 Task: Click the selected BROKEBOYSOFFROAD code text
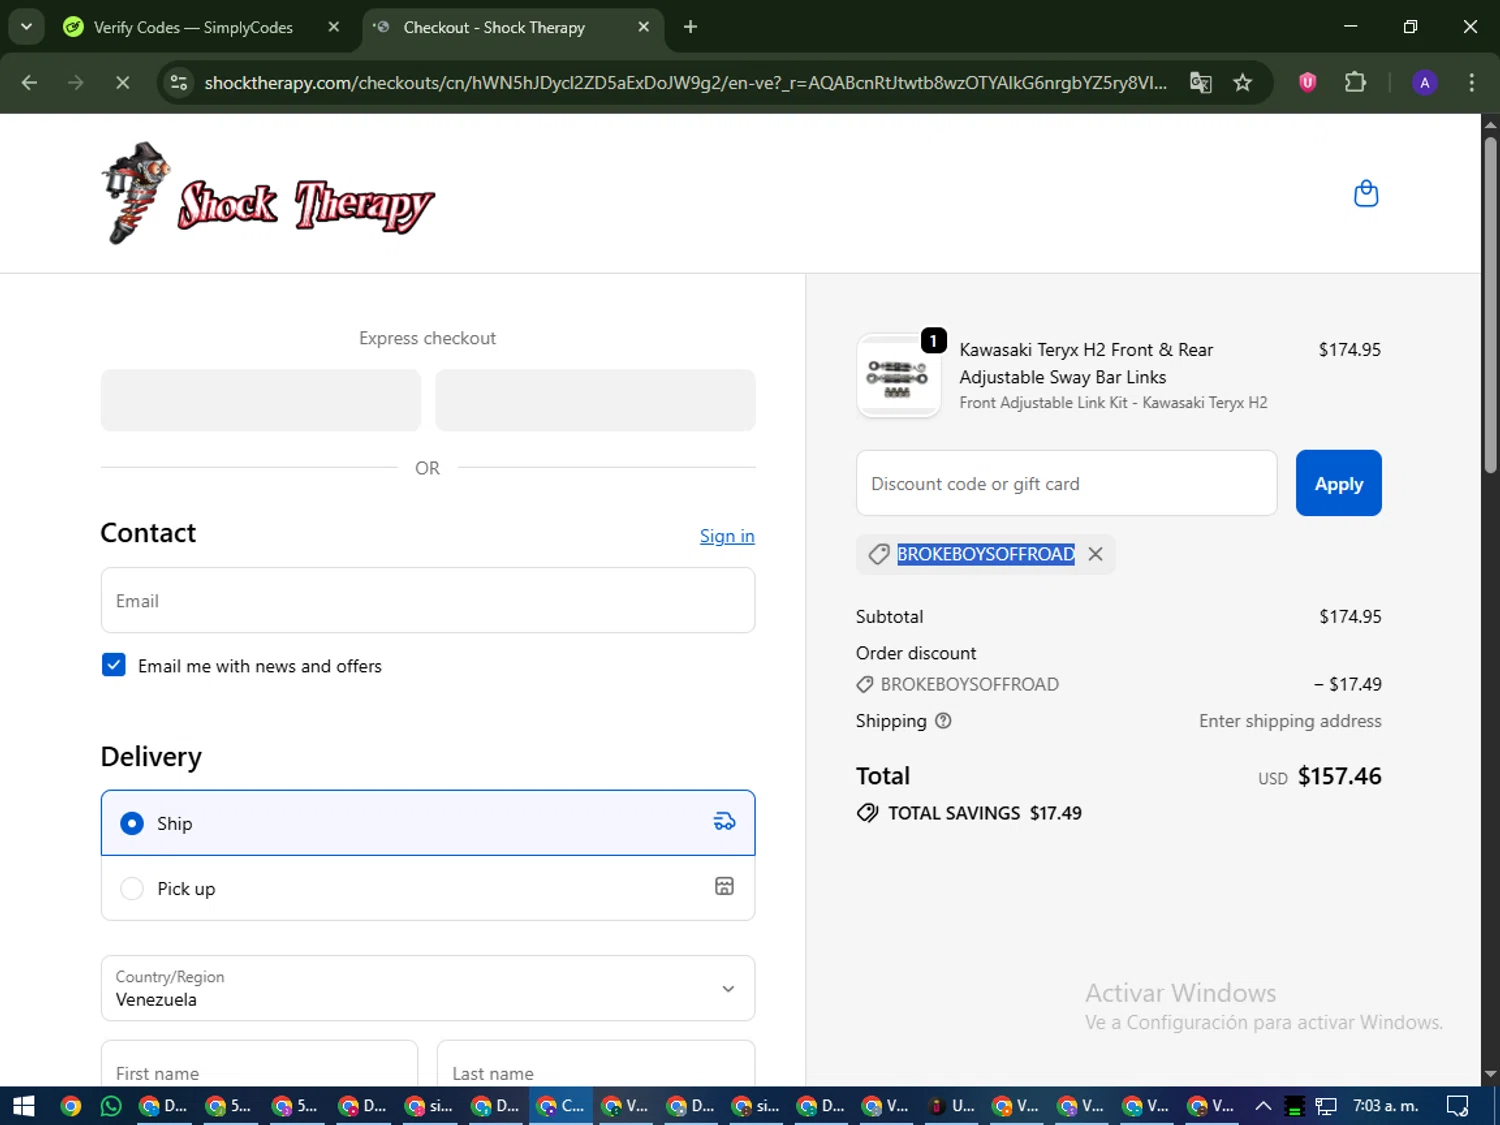tap(985, 554)
